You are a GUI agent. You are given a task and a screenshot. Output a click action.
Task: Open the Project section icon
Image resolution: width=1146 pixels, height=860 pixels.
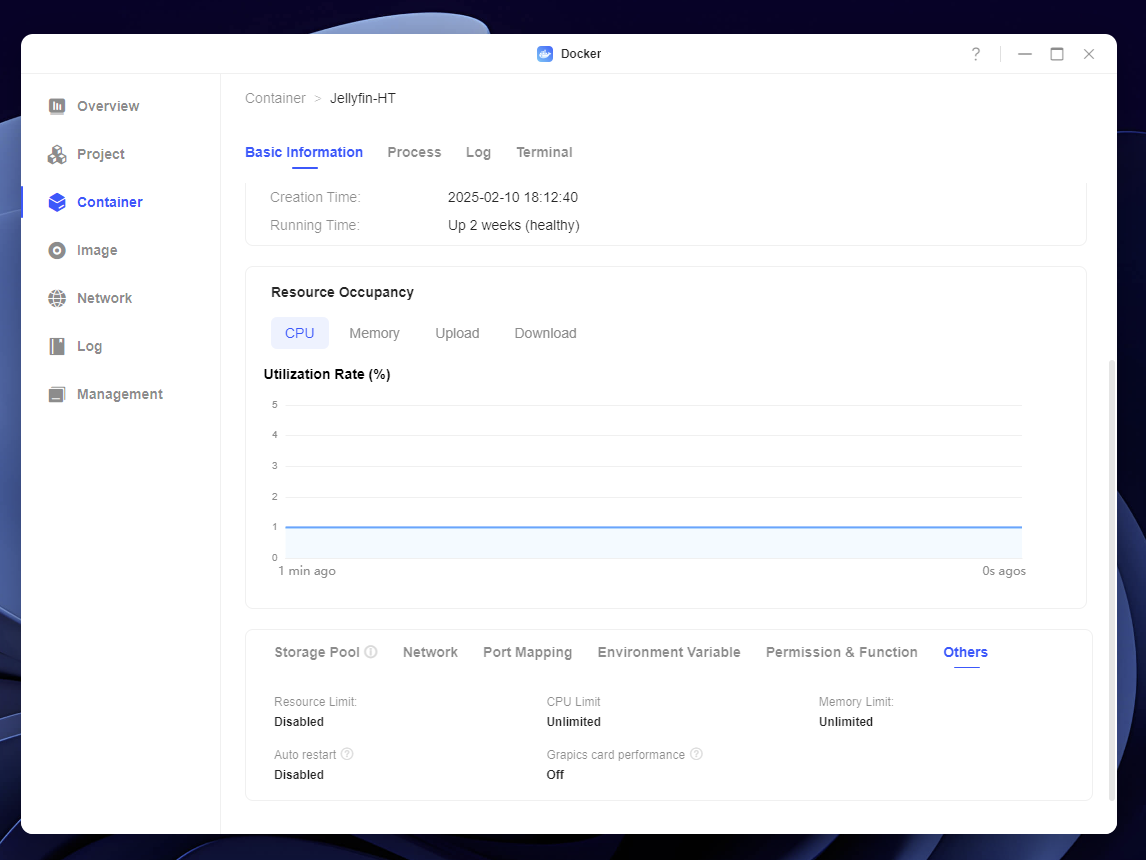[57, 154]
